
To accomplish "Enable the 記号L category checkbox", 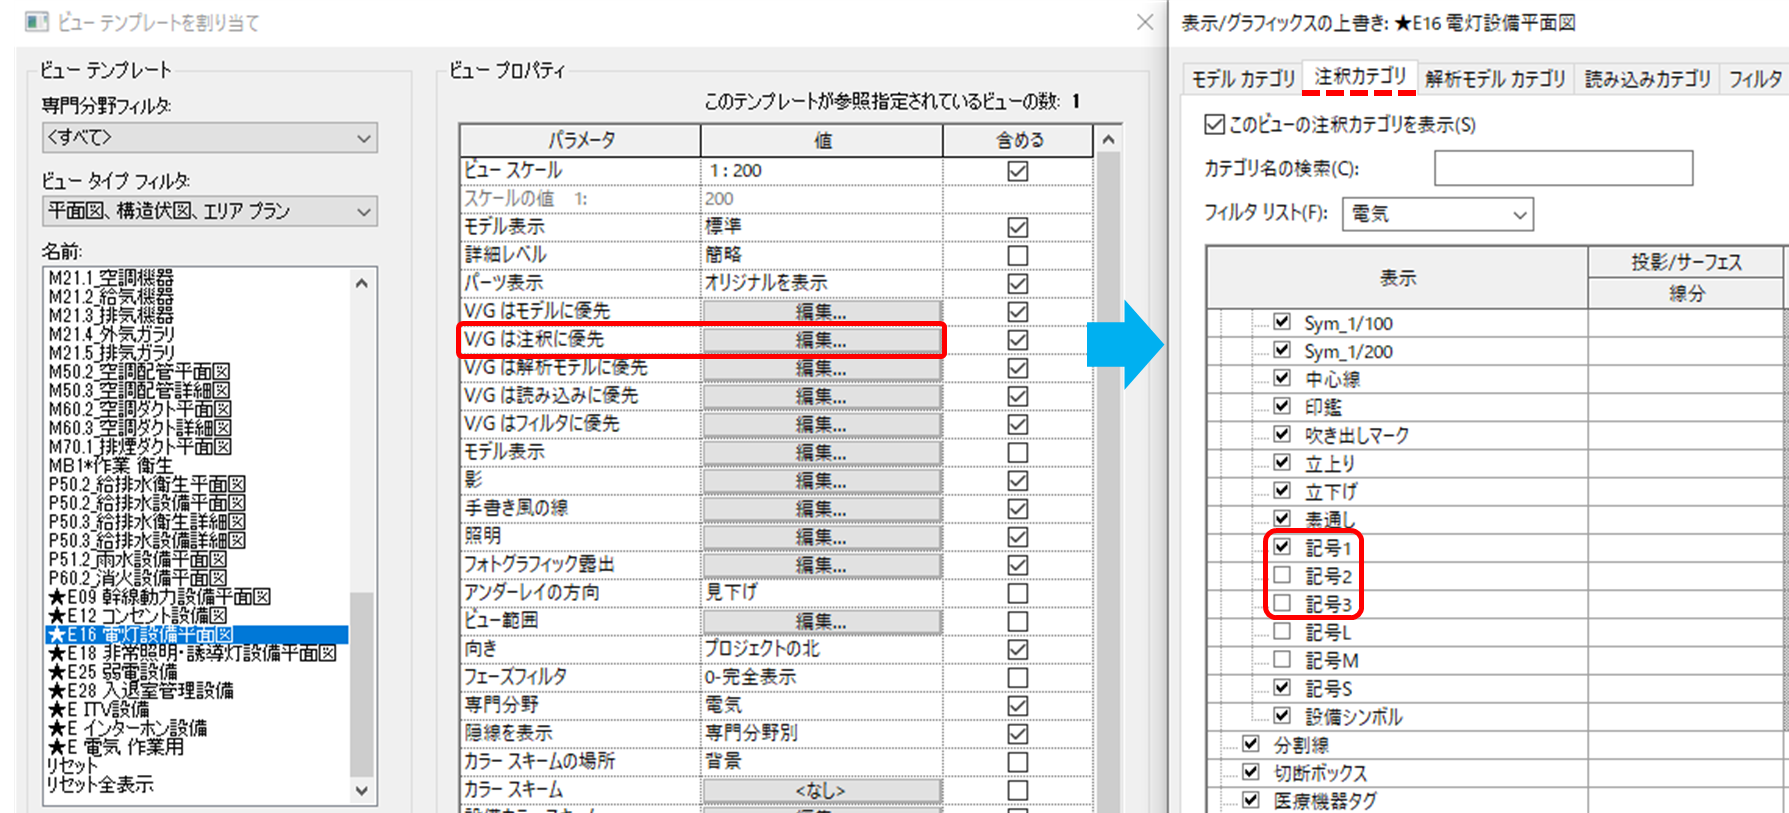I will click(1282, 631).
